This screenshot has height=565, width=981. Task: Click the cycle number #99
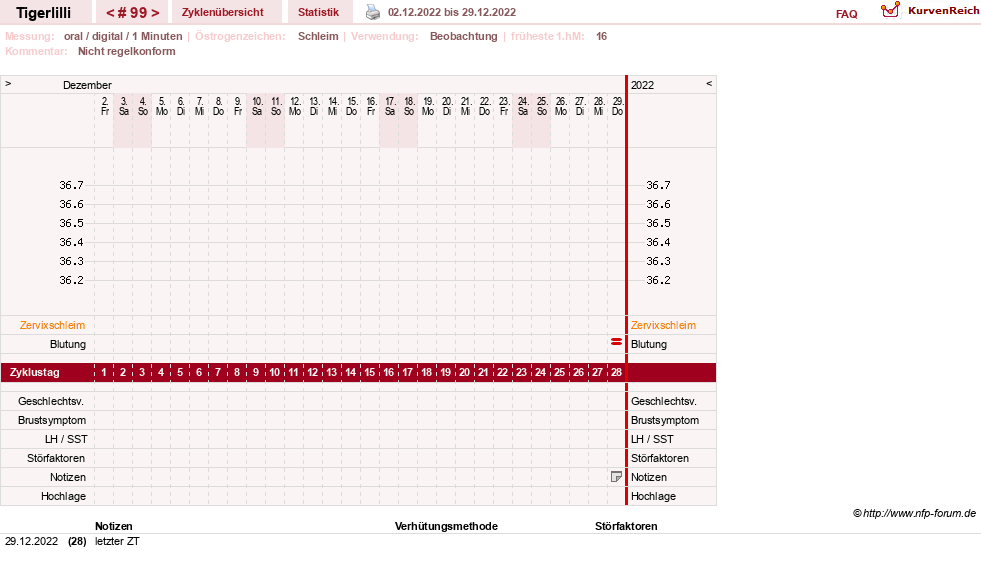[x=132, y=13]
